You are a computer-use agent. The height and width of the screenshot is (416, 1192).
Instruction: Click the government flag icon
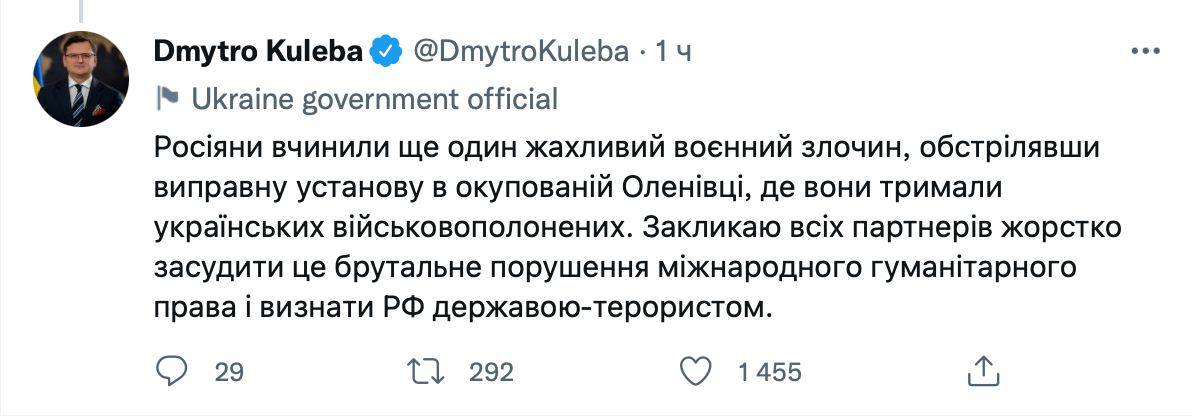tap(167, 99)
